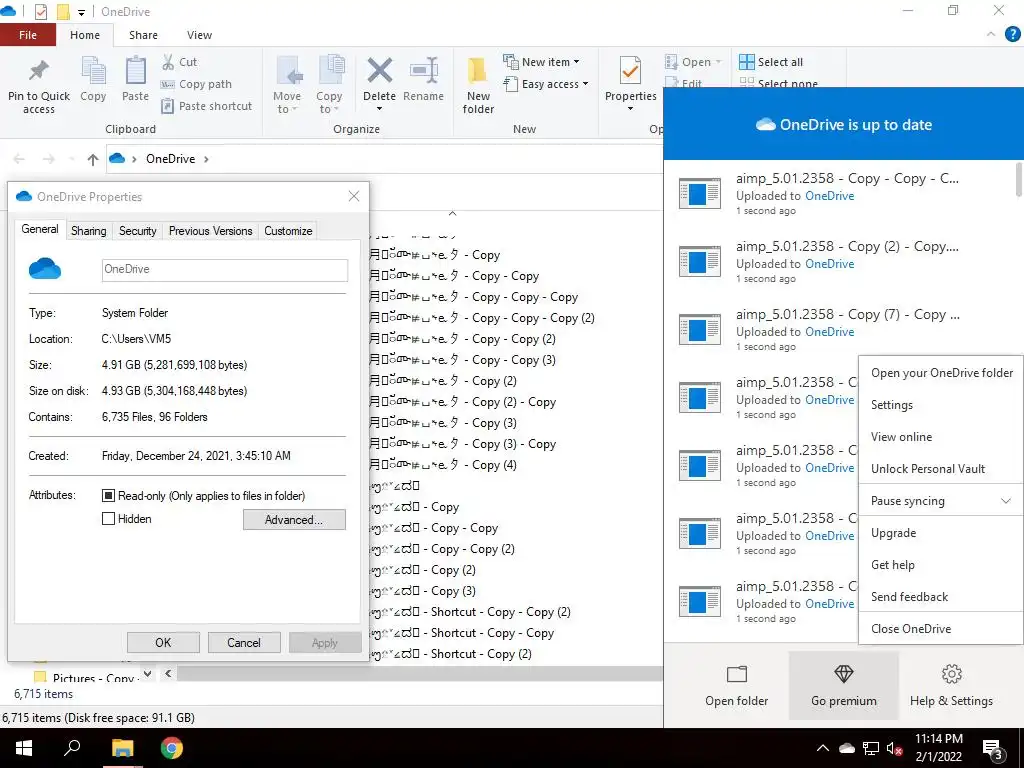This screenshot has width=1024, height=768.
Task: Click the Up one level arrow
Action: coord(93,159)
